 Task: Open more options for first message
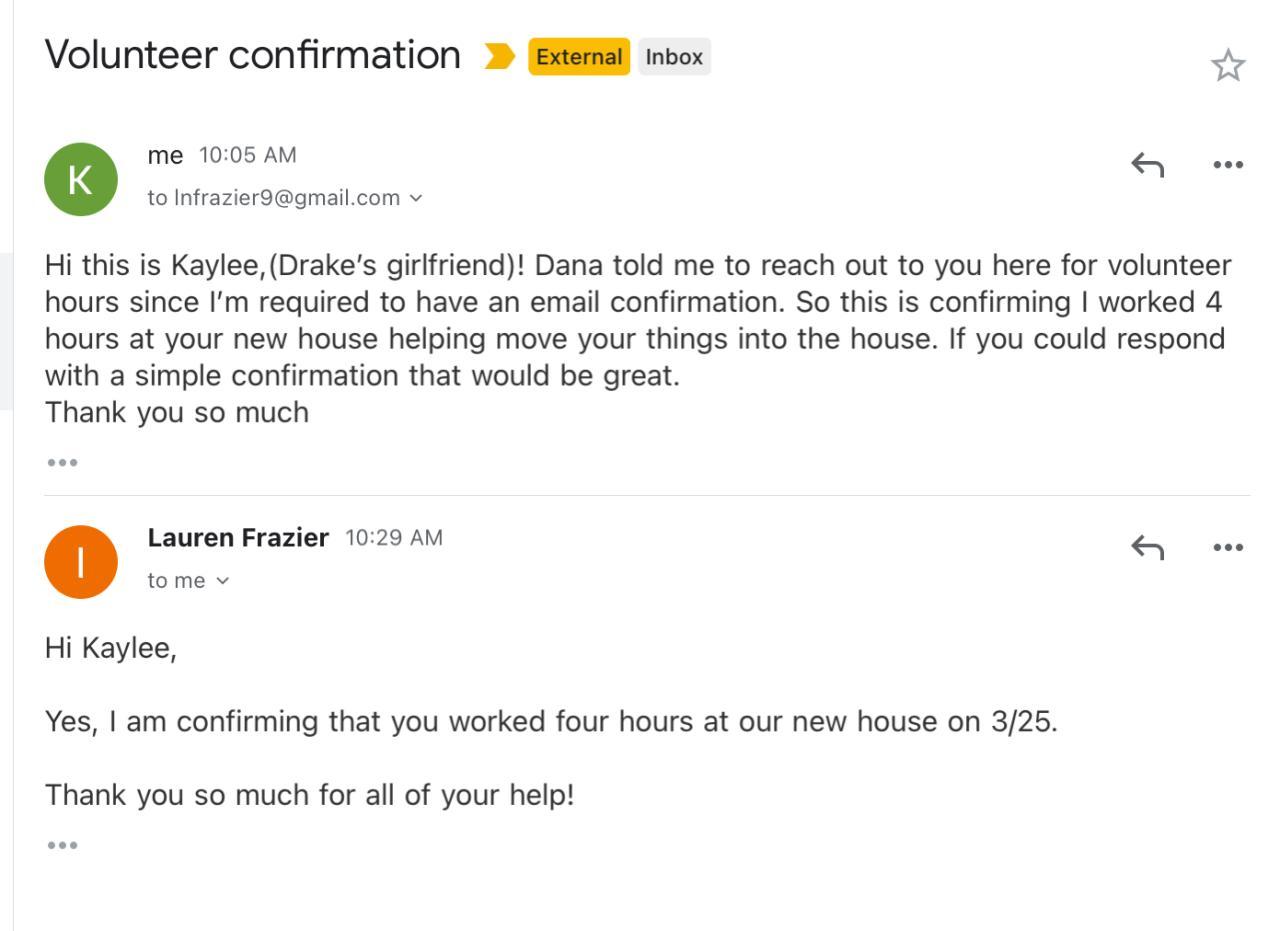coord(1227,164)
